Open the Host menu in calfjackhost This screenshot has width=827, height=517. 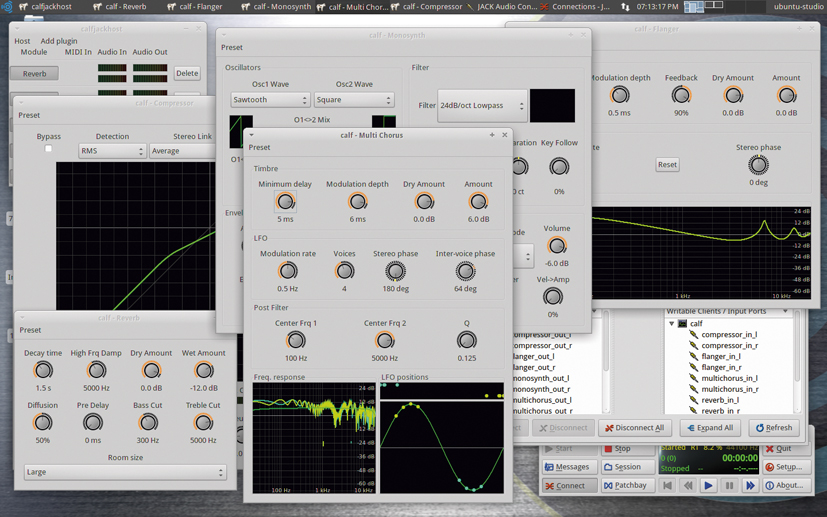click(22, 41)
